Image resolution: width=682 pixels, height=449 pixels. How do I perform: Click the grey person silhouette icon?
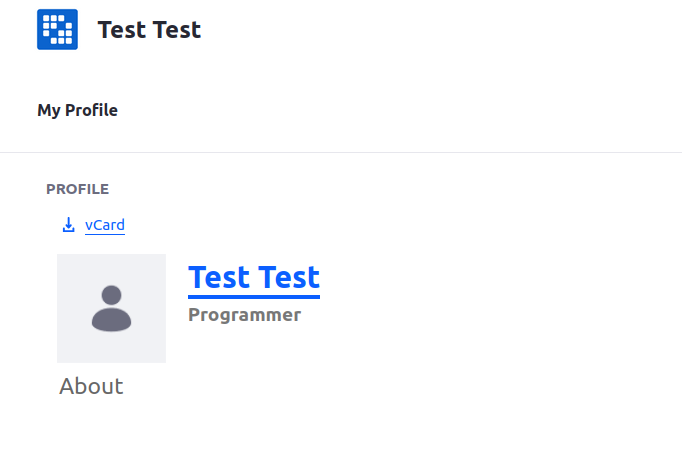pos(111,308)
